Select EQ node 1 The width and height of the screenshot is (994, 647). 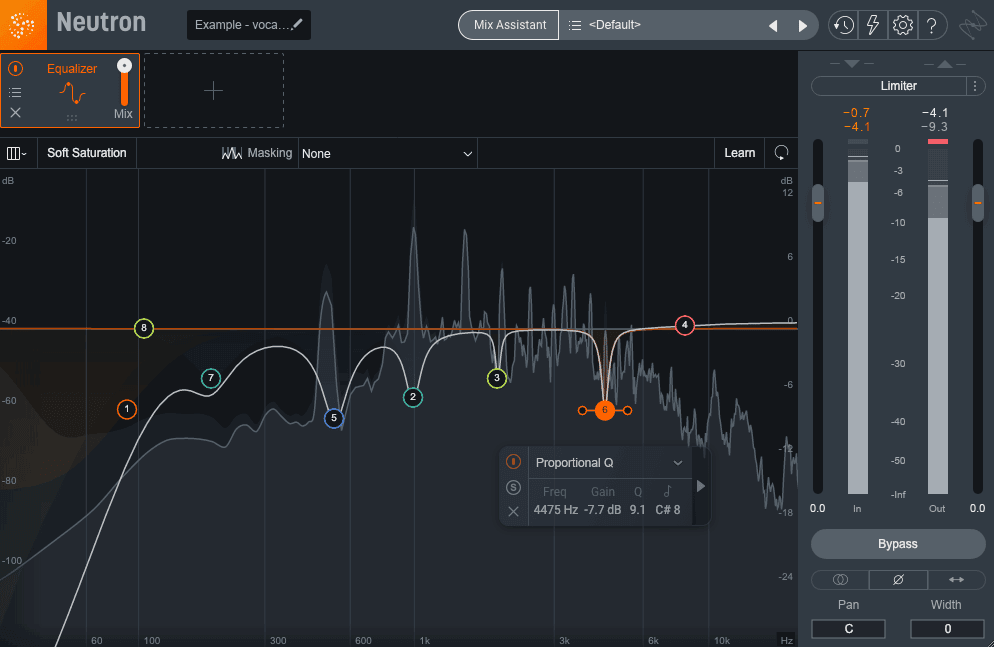point(127,409)
